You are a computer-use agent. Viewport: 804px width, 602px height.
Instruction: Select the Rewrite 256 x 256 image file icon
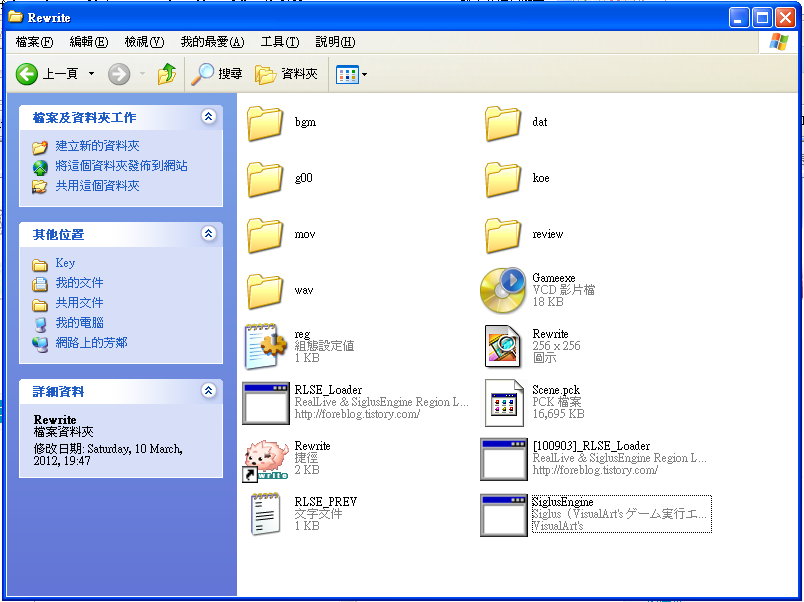click(x=502, y=346)
